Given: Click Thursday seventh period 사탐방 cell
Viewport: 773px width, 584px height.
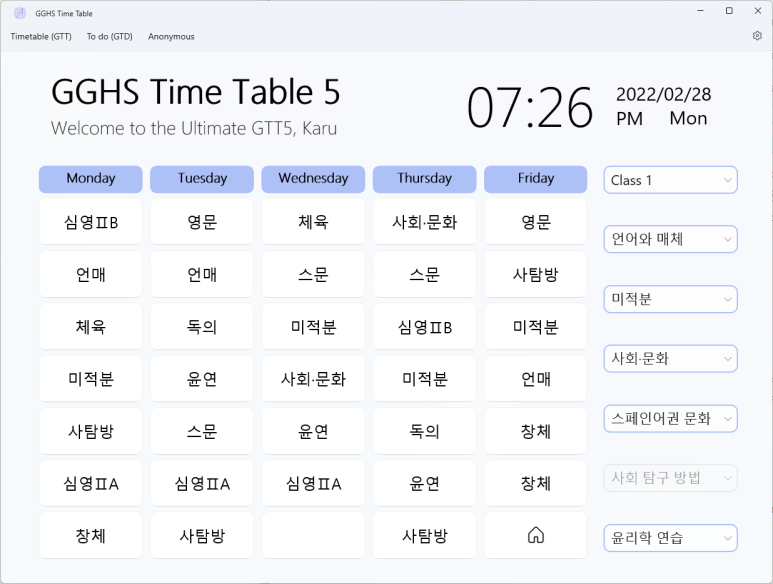Looking at the screenshot, I should click(x=424, y=535).
